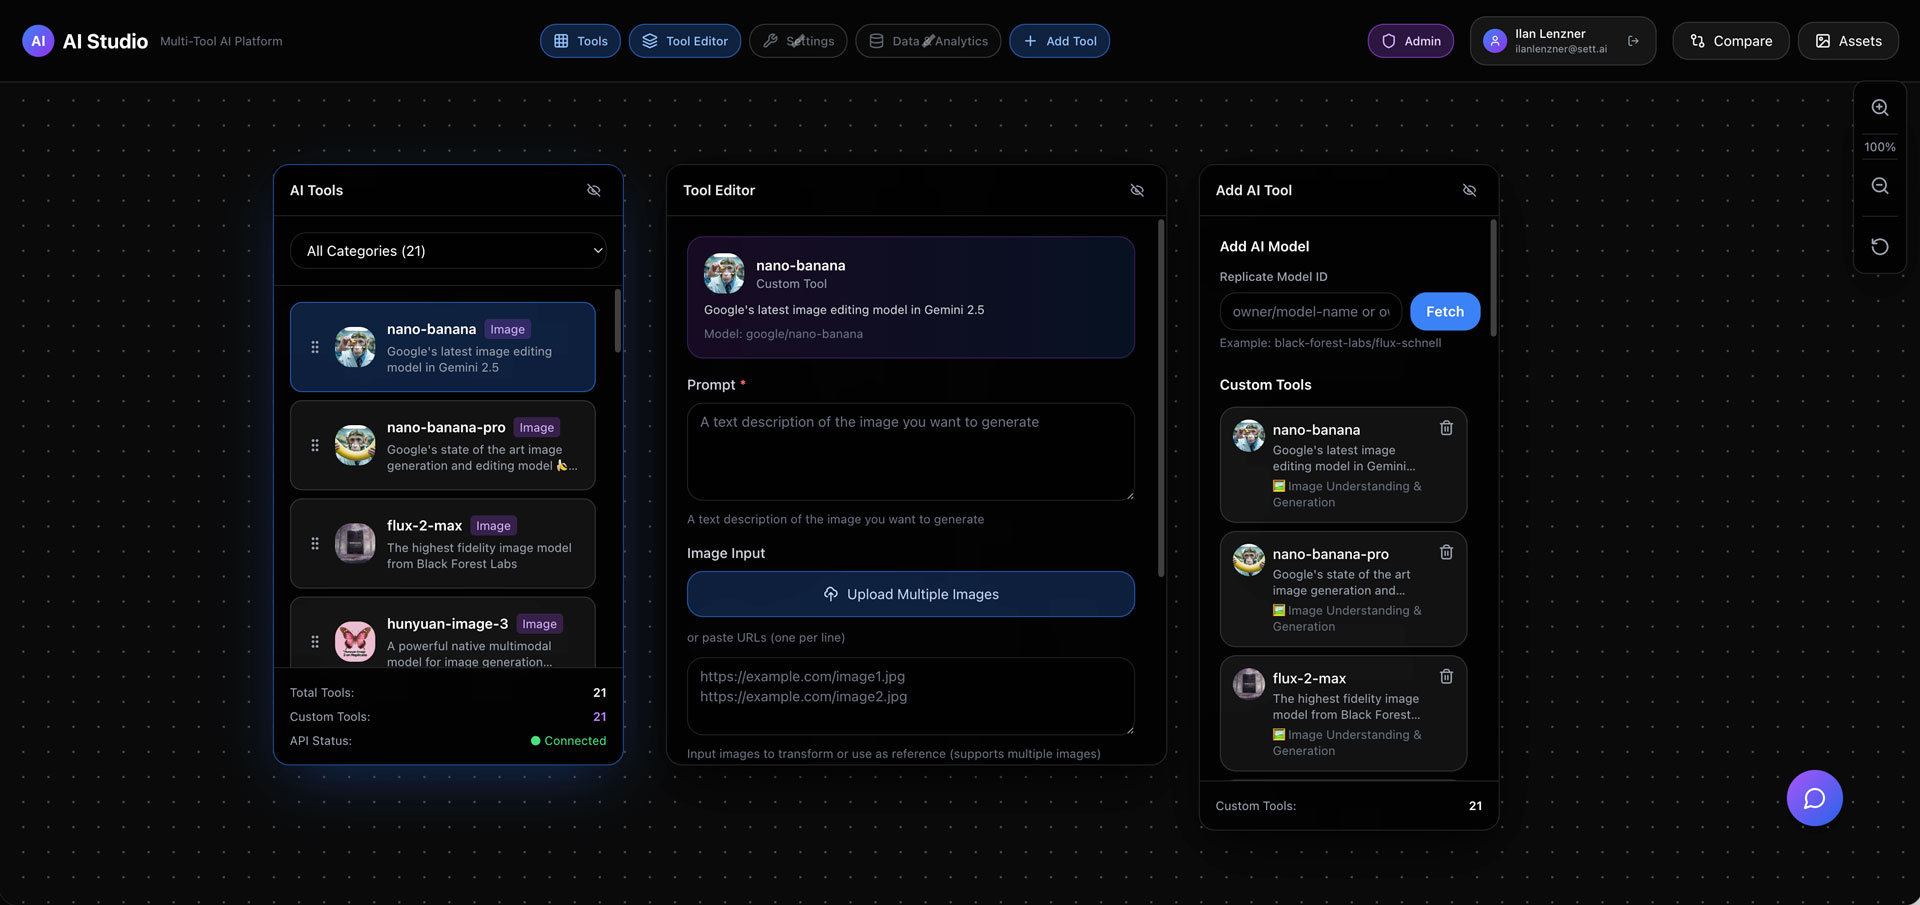Delete the flux-2-max custom tool

pos(1446,676)
